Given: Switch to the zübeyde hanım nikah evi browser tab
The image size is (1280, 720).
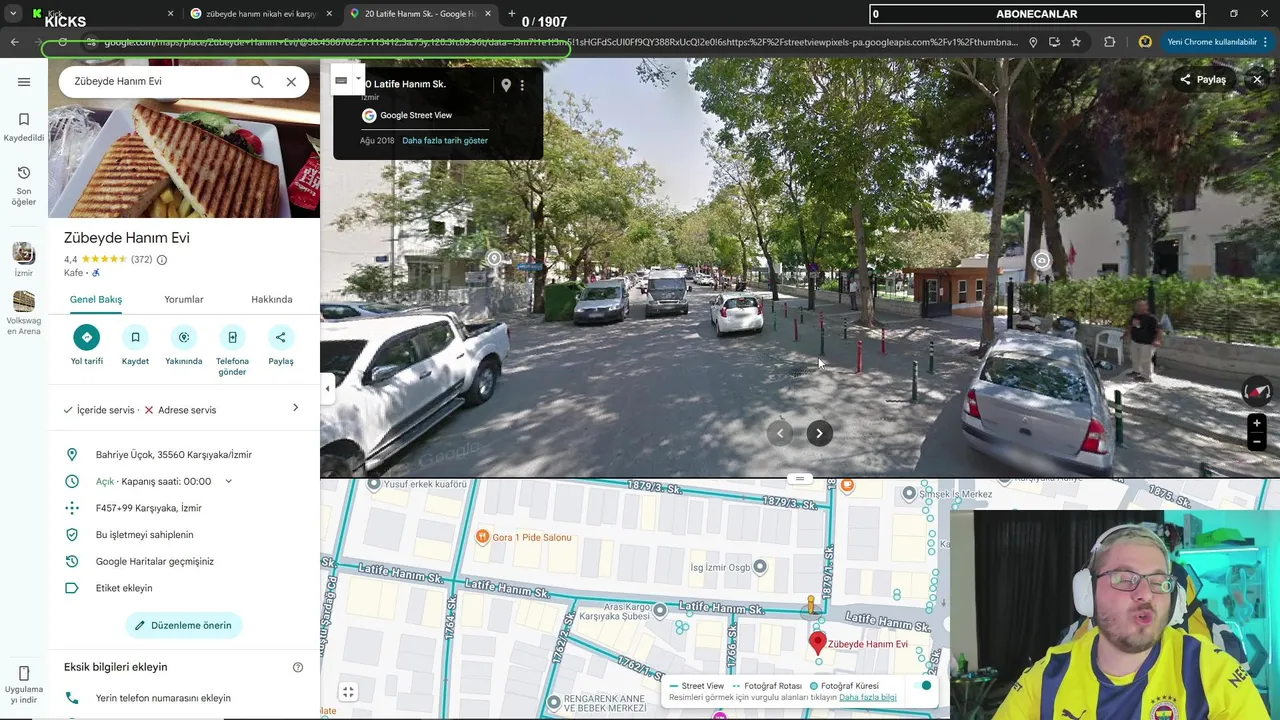Looking at the screenshot, I should (x=260, y=14).
